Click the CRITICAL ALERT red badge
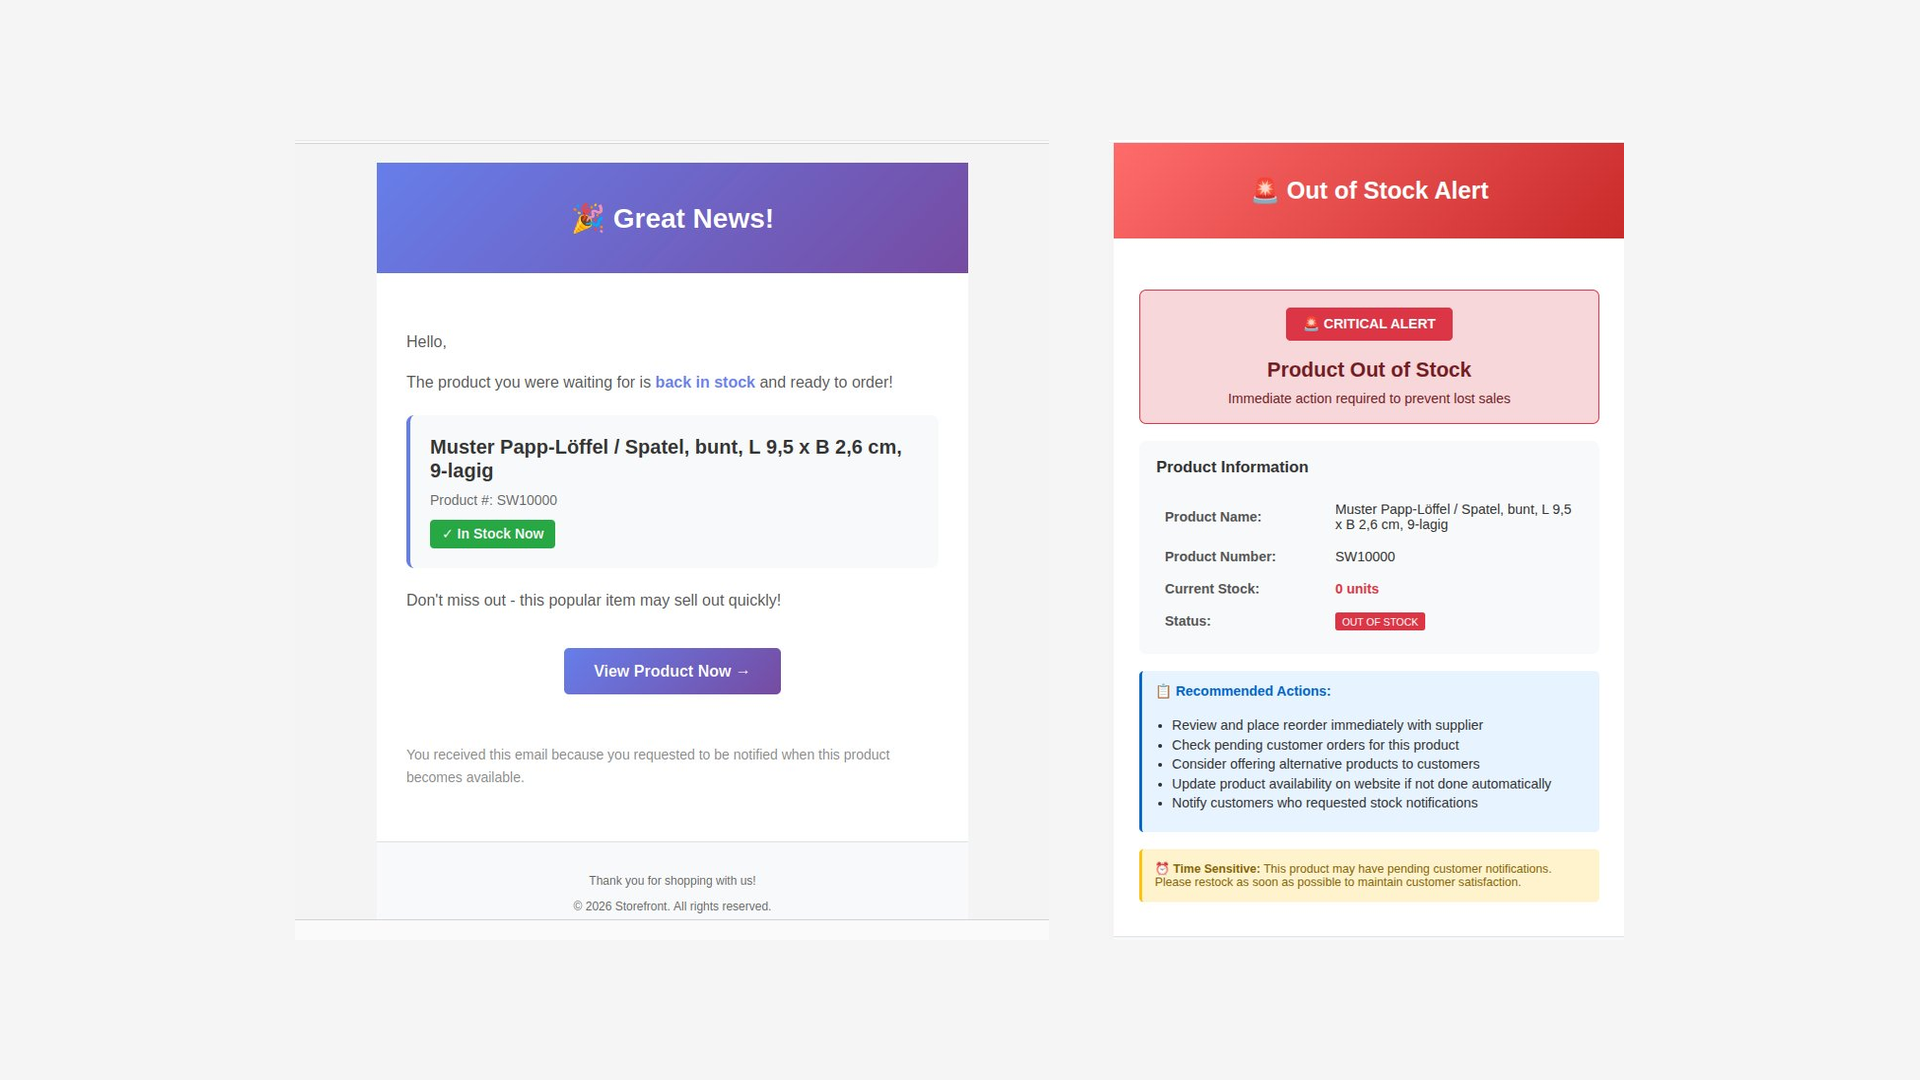The image size is (1920, 1080). point(1369,324)
